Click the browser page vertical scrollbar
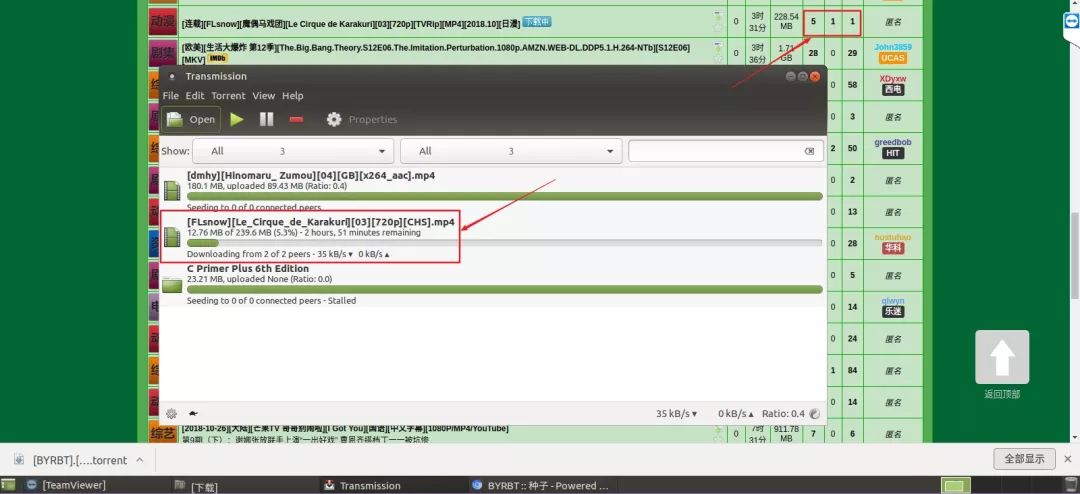 pos(1075,255)
